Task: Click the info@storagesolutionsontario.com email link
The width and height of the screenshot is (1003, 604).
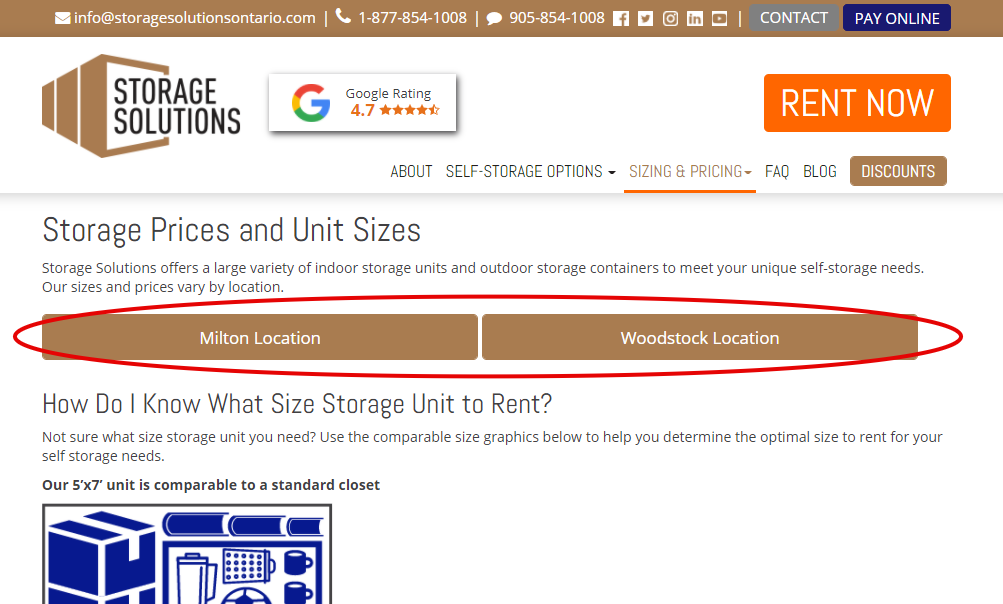Action: pos(194,18)
